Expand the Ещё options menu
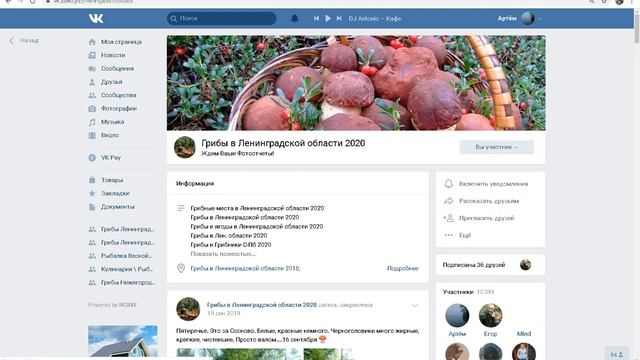This screenshot has height=360, width=640. (x=465, y=235)
